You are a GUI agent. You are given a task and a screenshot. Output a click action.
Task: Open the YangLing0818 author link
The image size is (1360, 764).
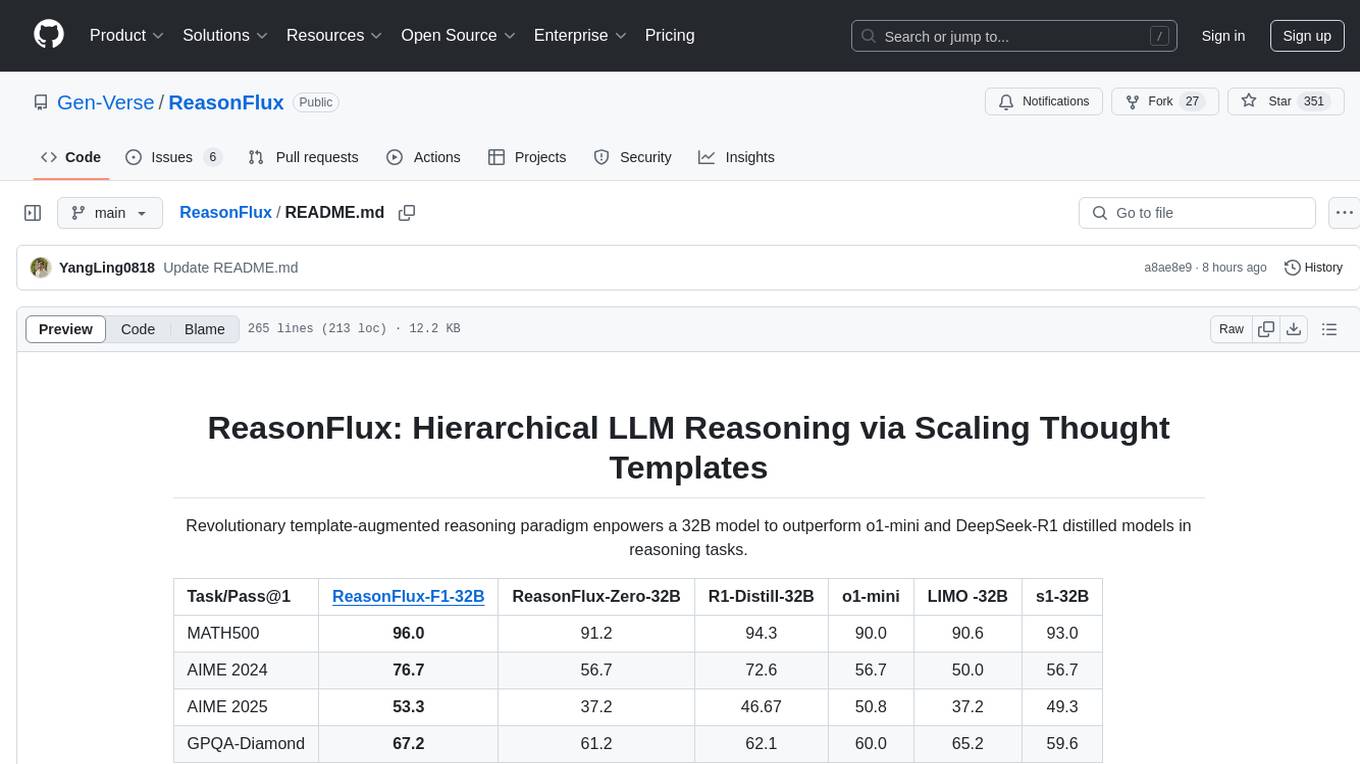(x=107, y=268)
